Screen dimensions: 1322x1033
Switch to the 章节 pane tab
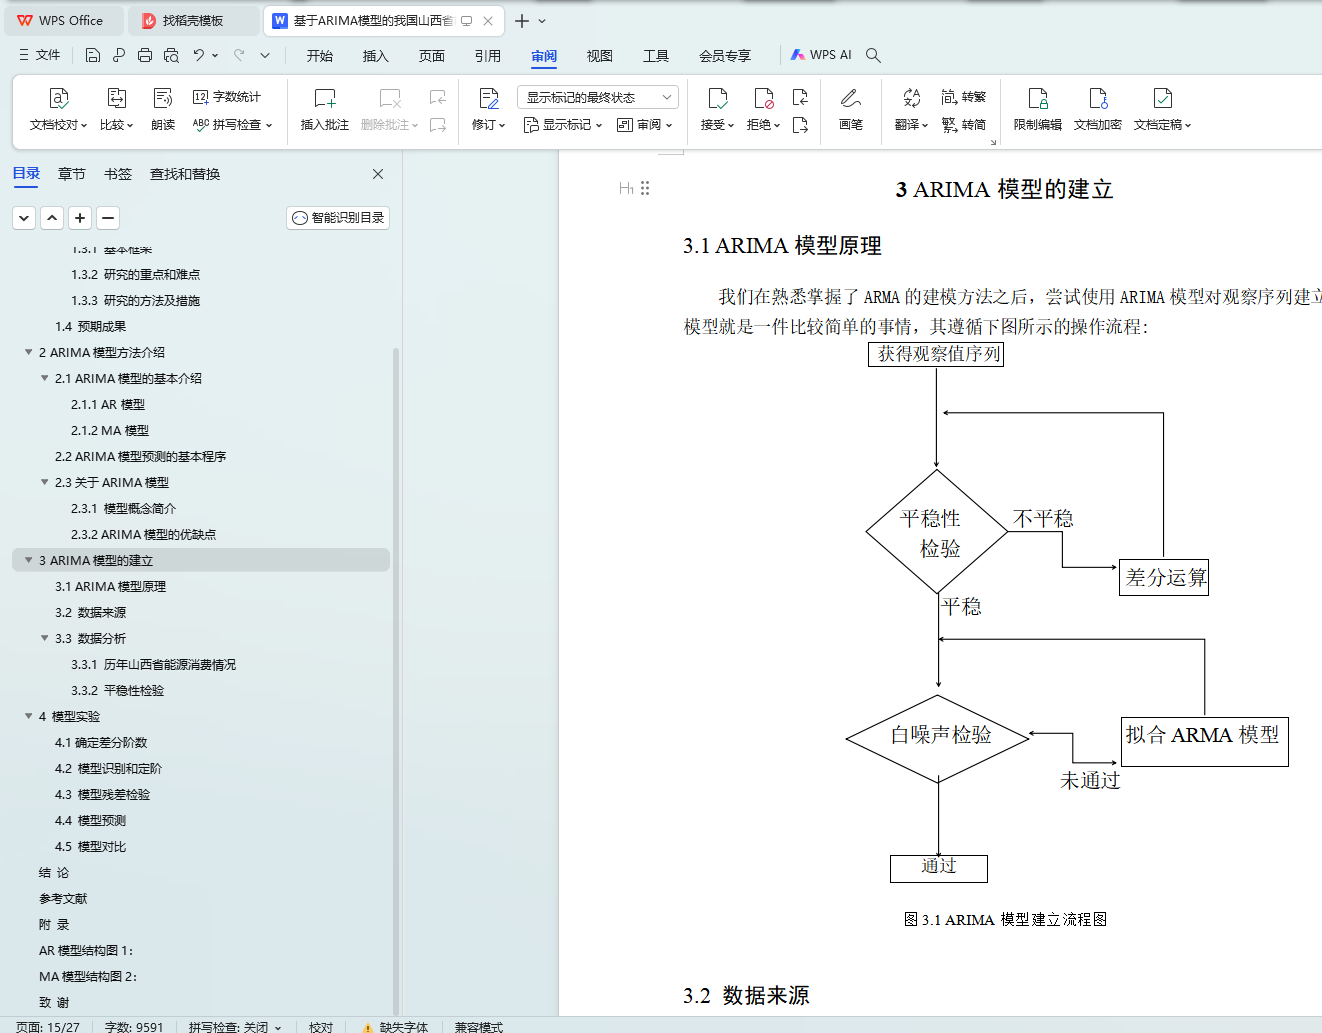tap(72, 174)
